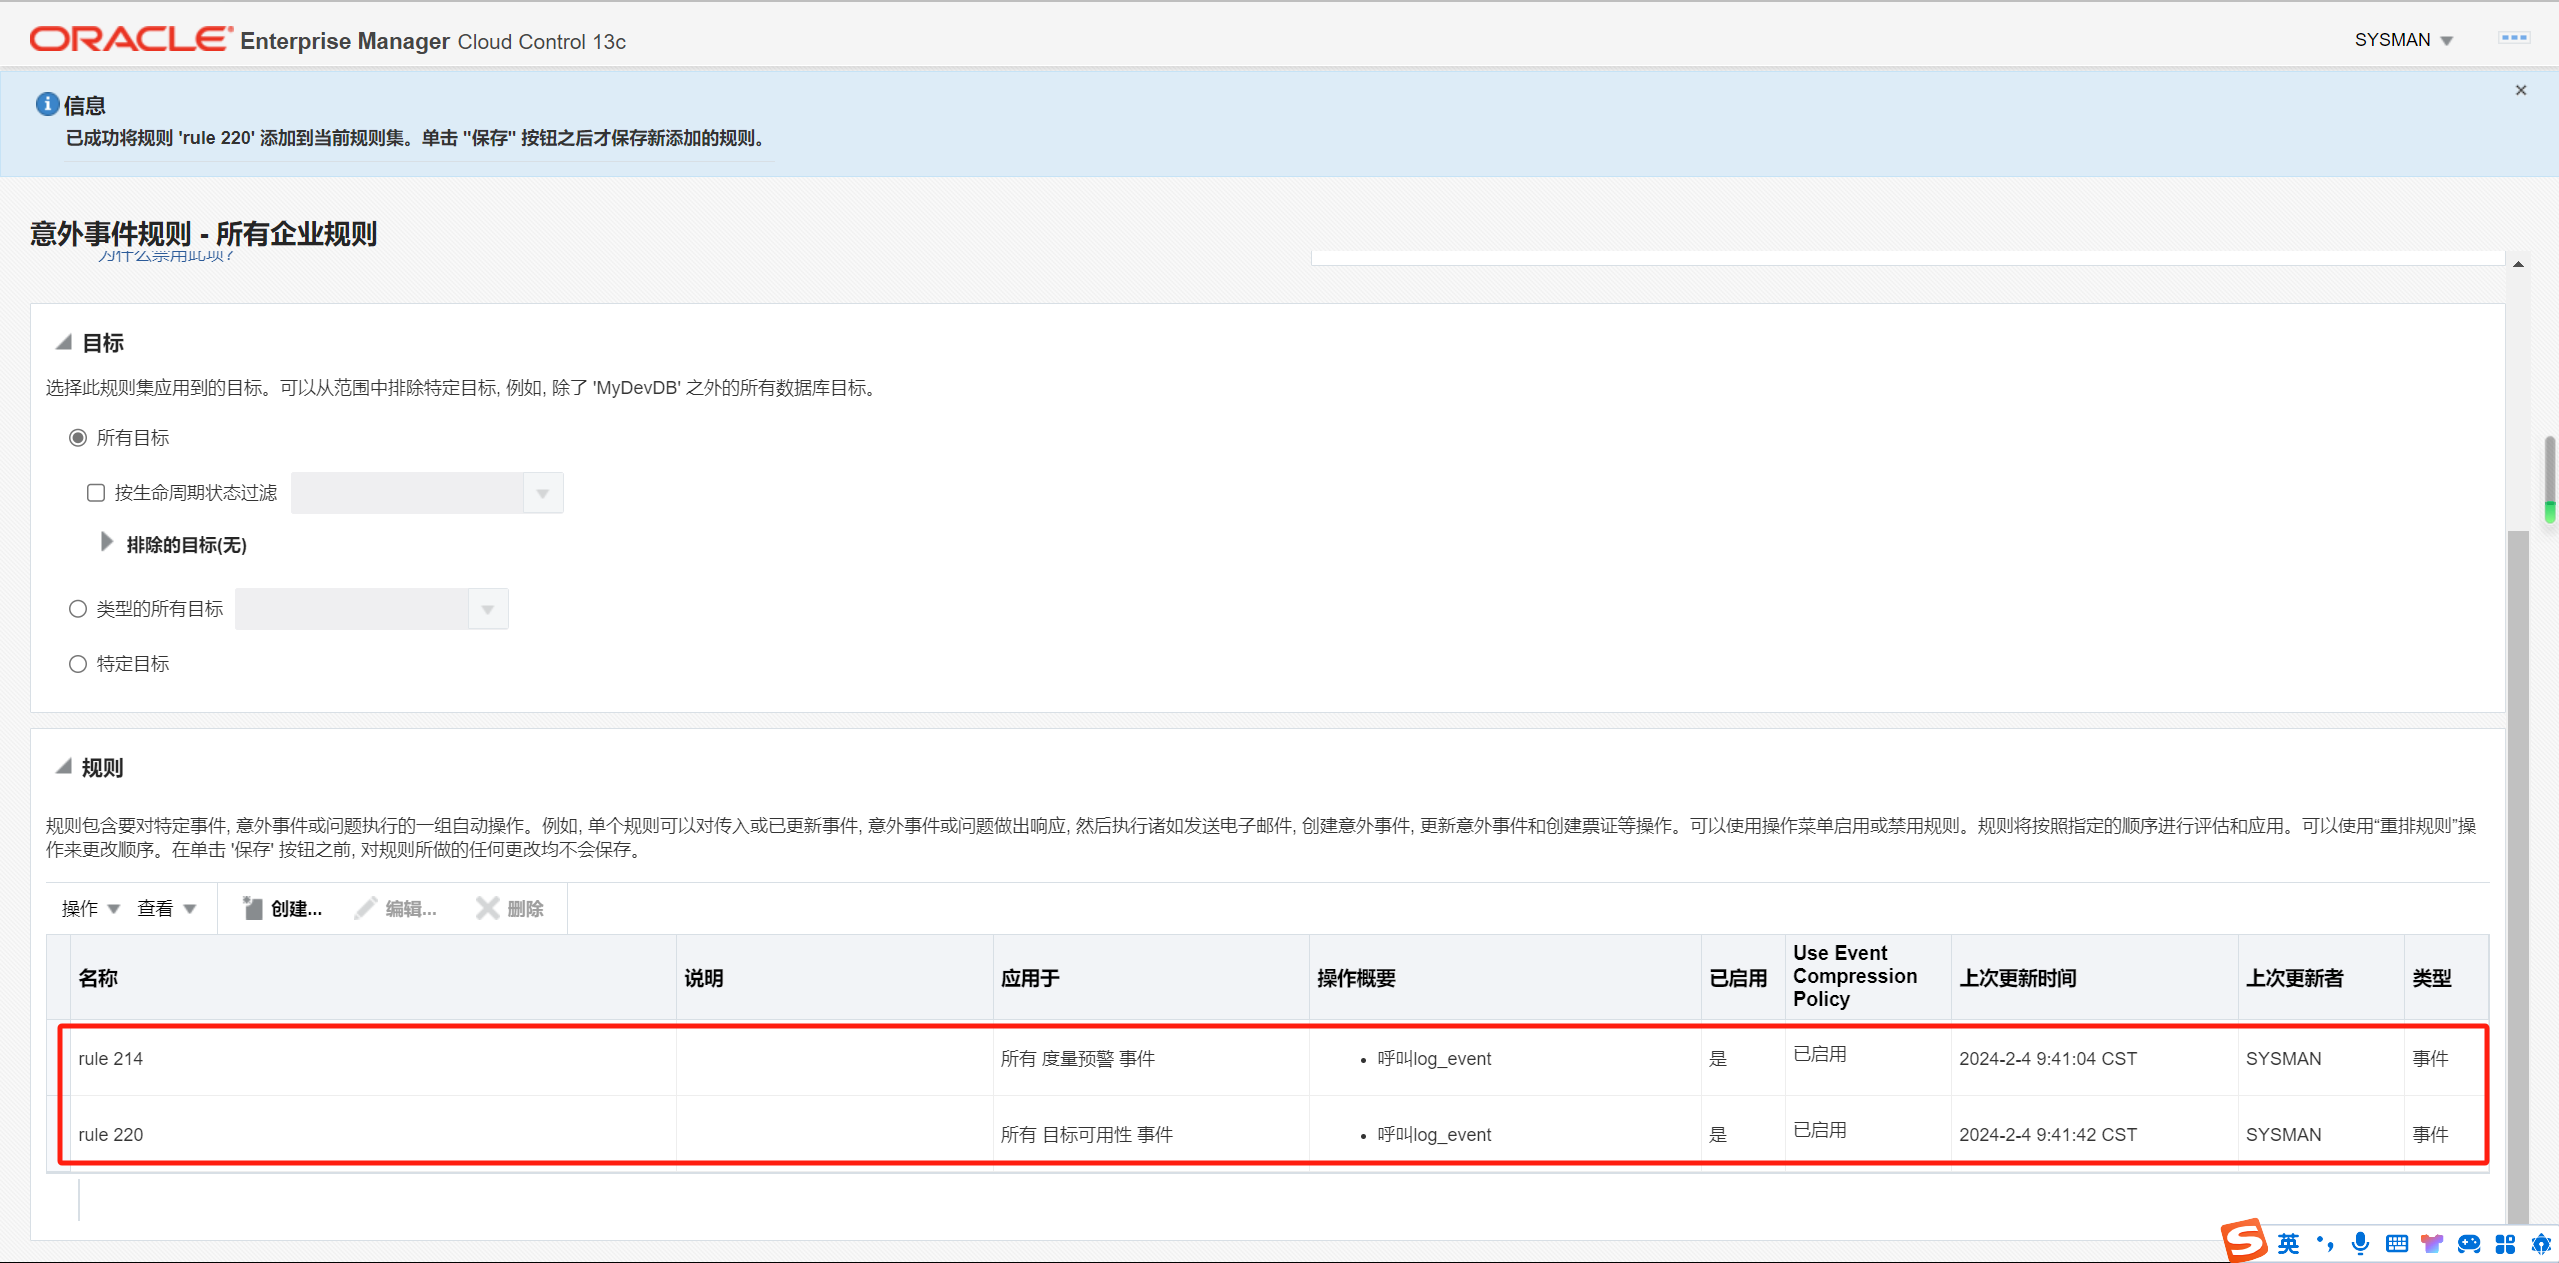The width and height of the screenshot is (2559, 1263).
Task: Click the Sogou microphone voice input icon
Action: 2360,1243
